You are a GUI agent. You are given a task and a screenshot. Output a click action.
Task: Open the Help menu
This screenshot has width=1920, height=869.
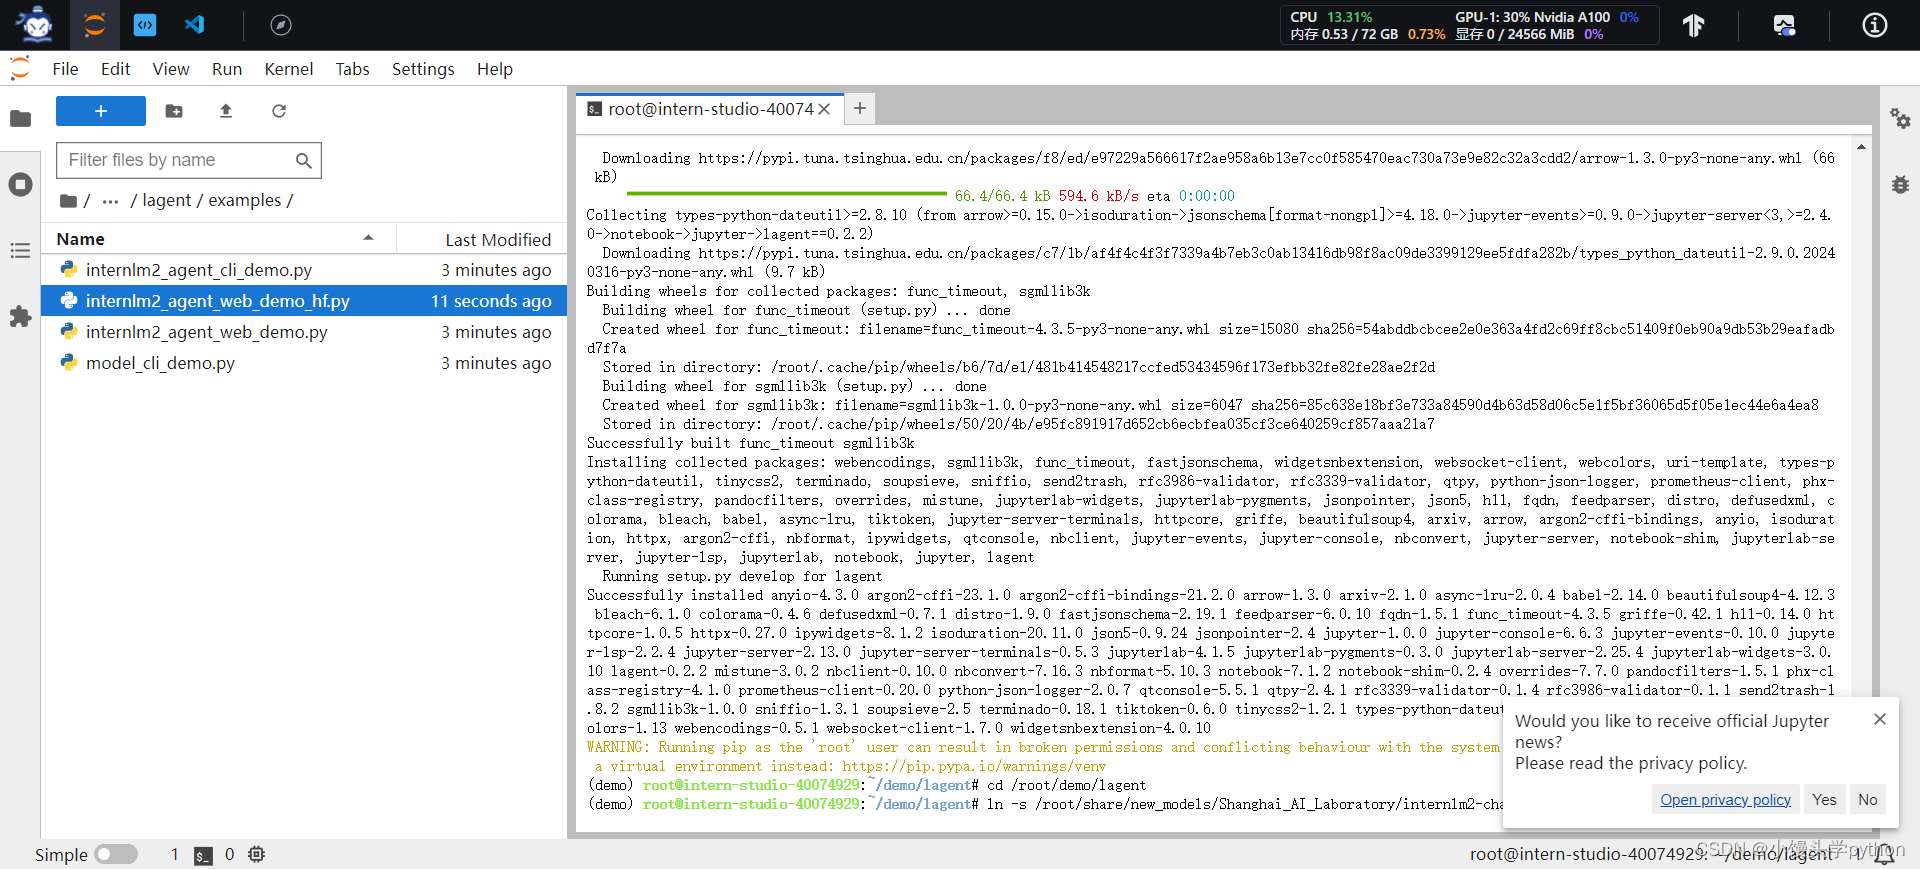click(494, 69)
